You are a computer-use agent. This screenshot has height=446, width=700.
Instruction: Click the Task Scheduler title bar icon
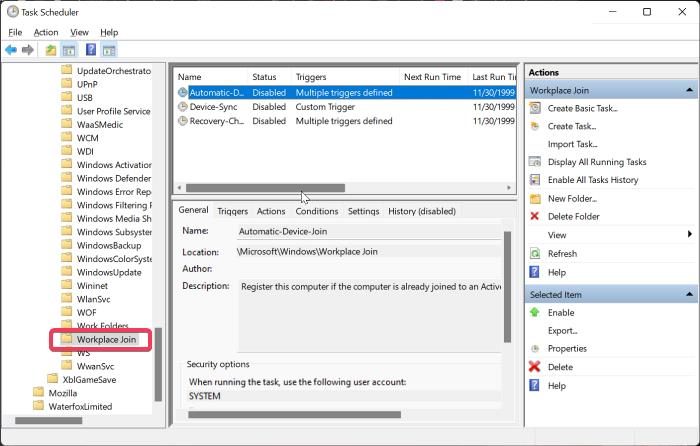(x=12, y=12)
